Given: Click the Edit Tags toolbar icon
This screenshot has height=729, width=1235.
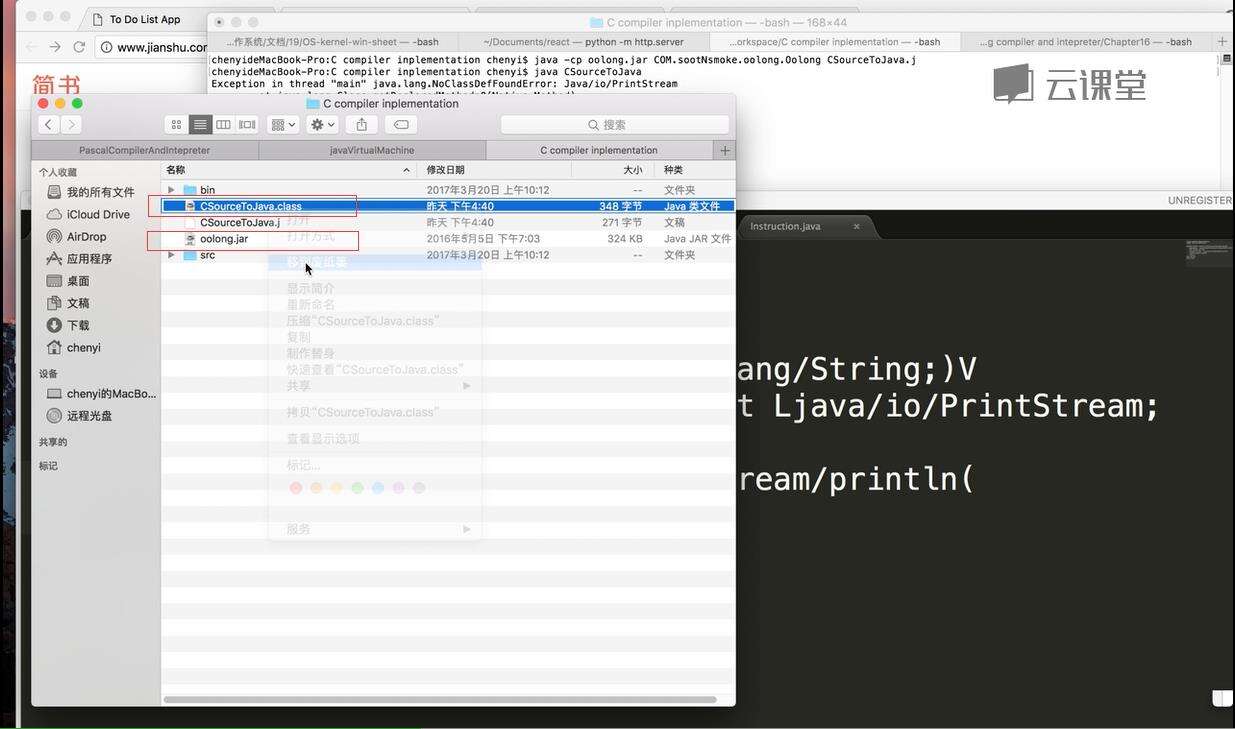Looking at the screenshot, I should 401,125.
